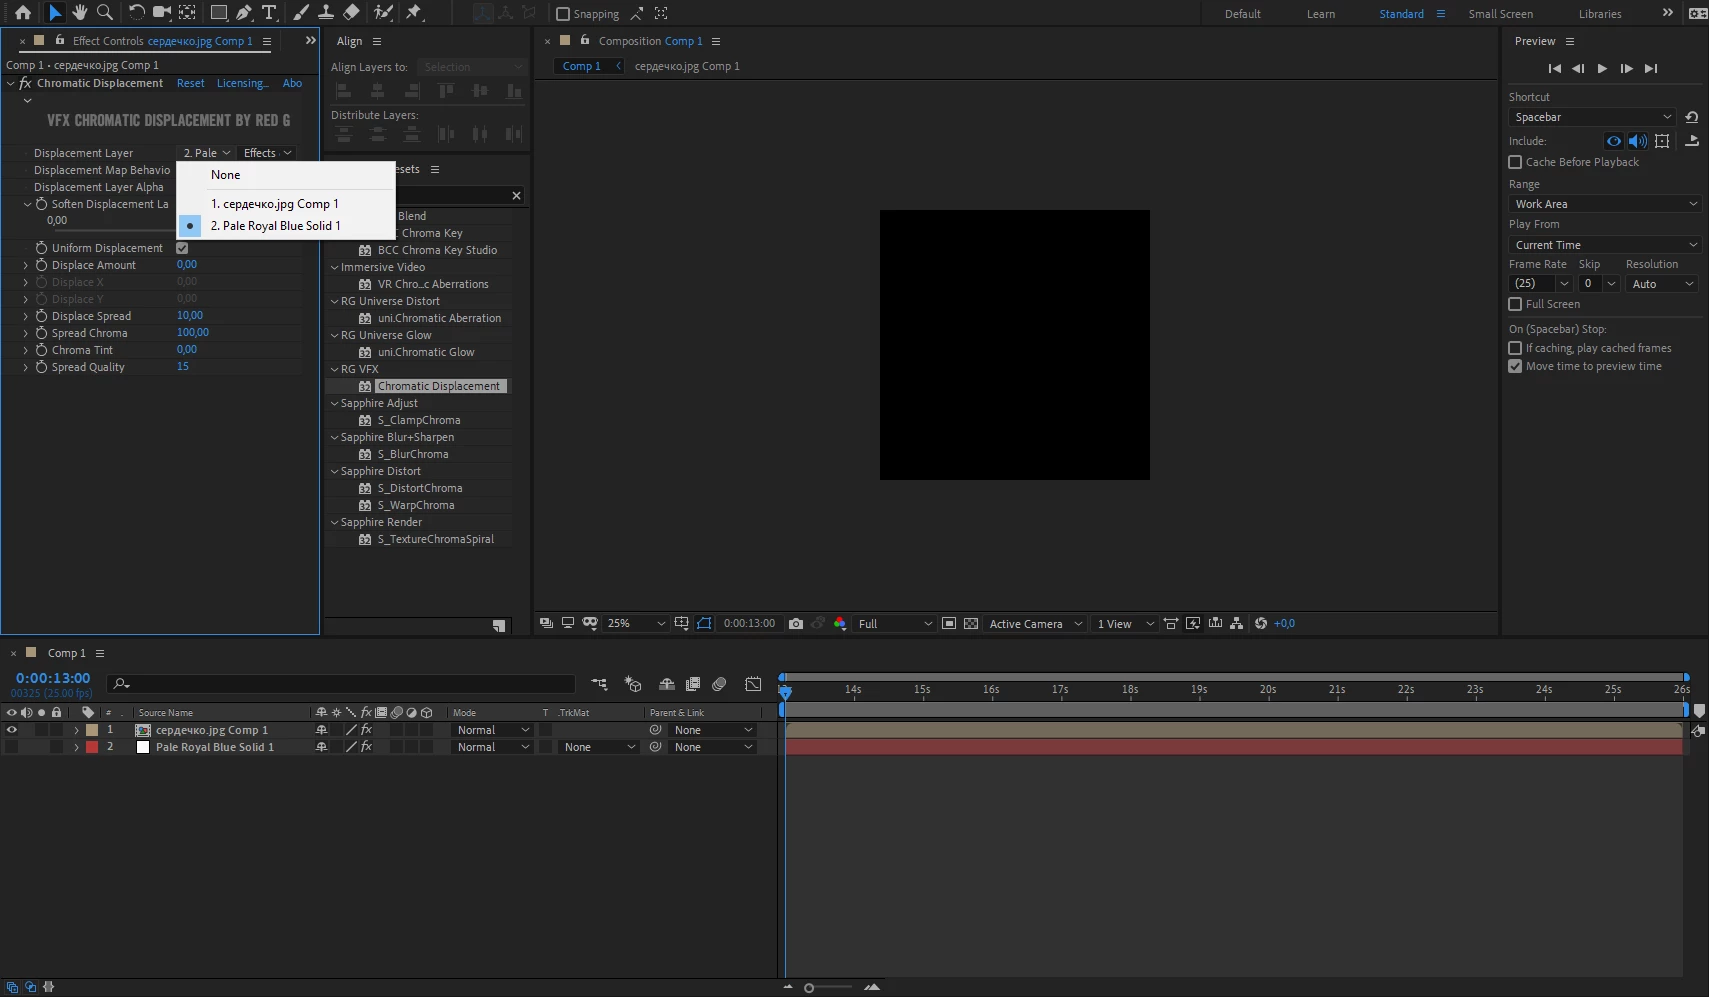Toggle Uniform Displacement checkbox
The width and height of the screenshot is (1709, 997).
click(x=182, y=248)
